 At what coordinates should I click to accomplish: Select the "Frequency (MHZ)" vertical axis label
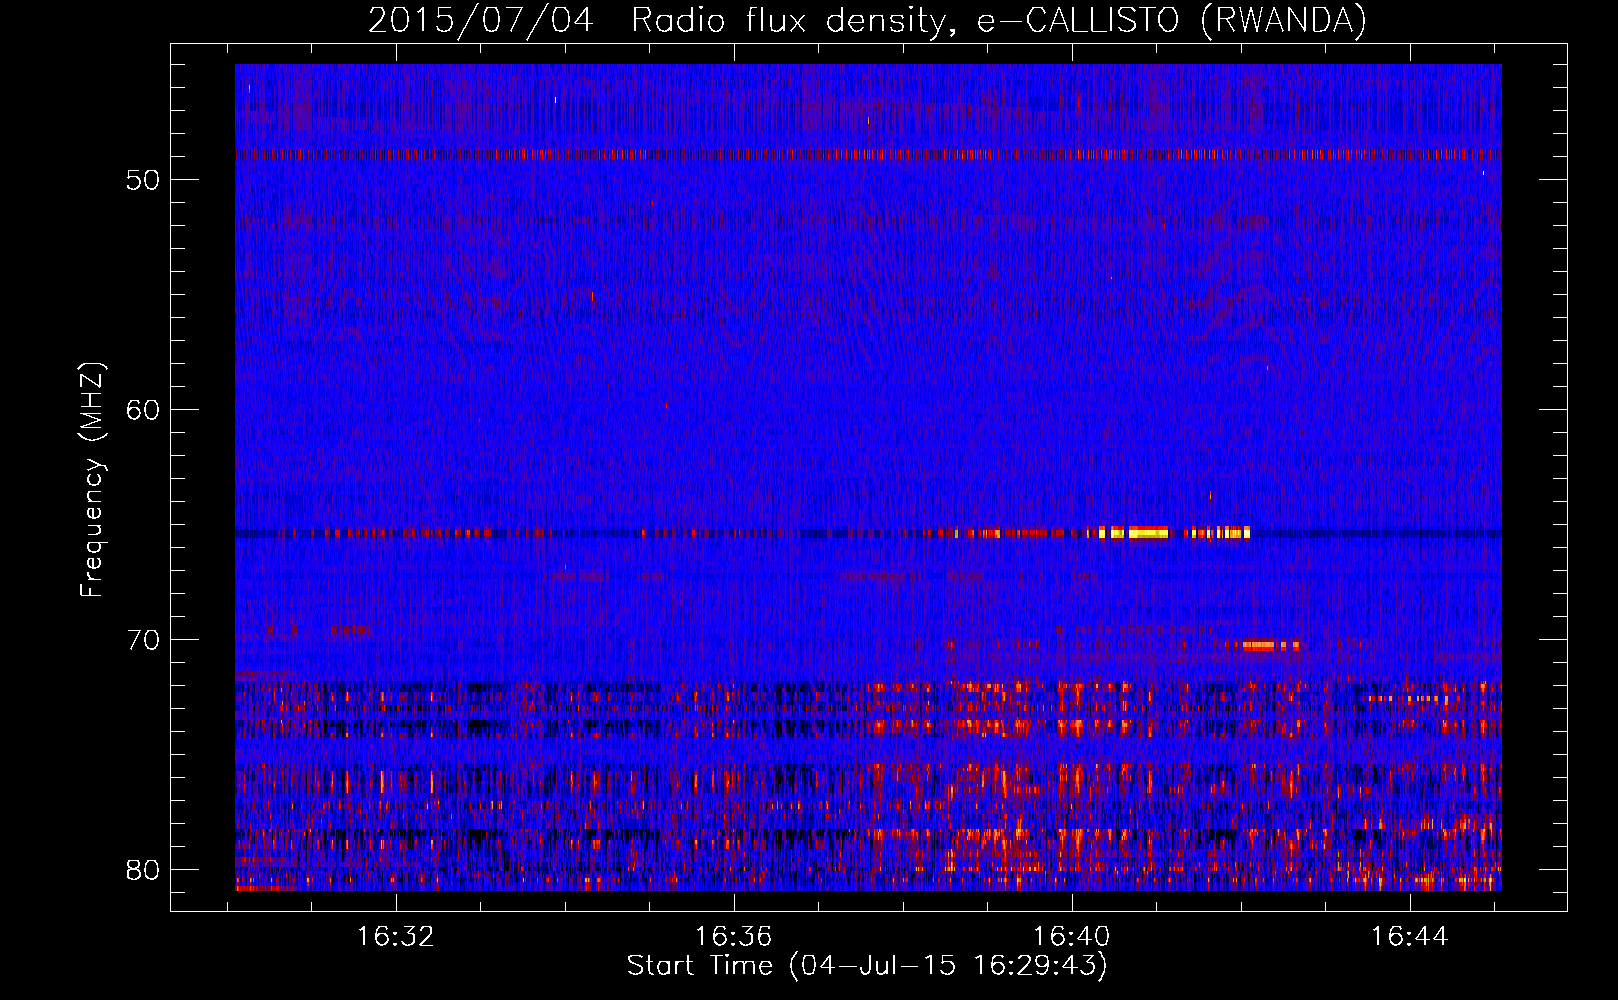click(x=92, y=480)
